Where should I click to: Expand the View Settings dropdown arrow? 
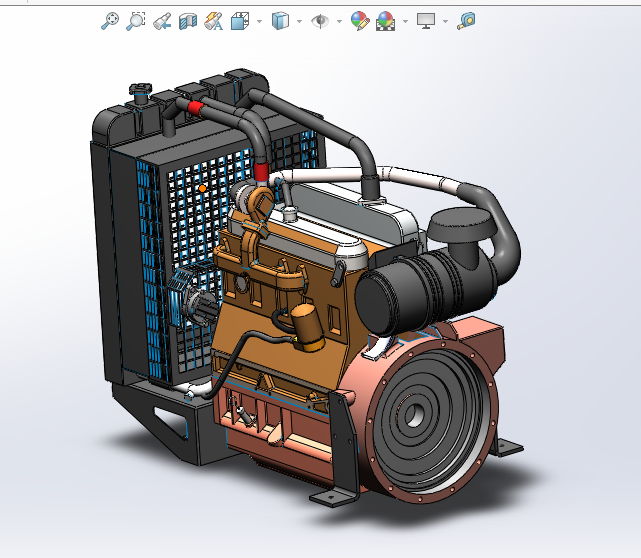coord(445,21)
